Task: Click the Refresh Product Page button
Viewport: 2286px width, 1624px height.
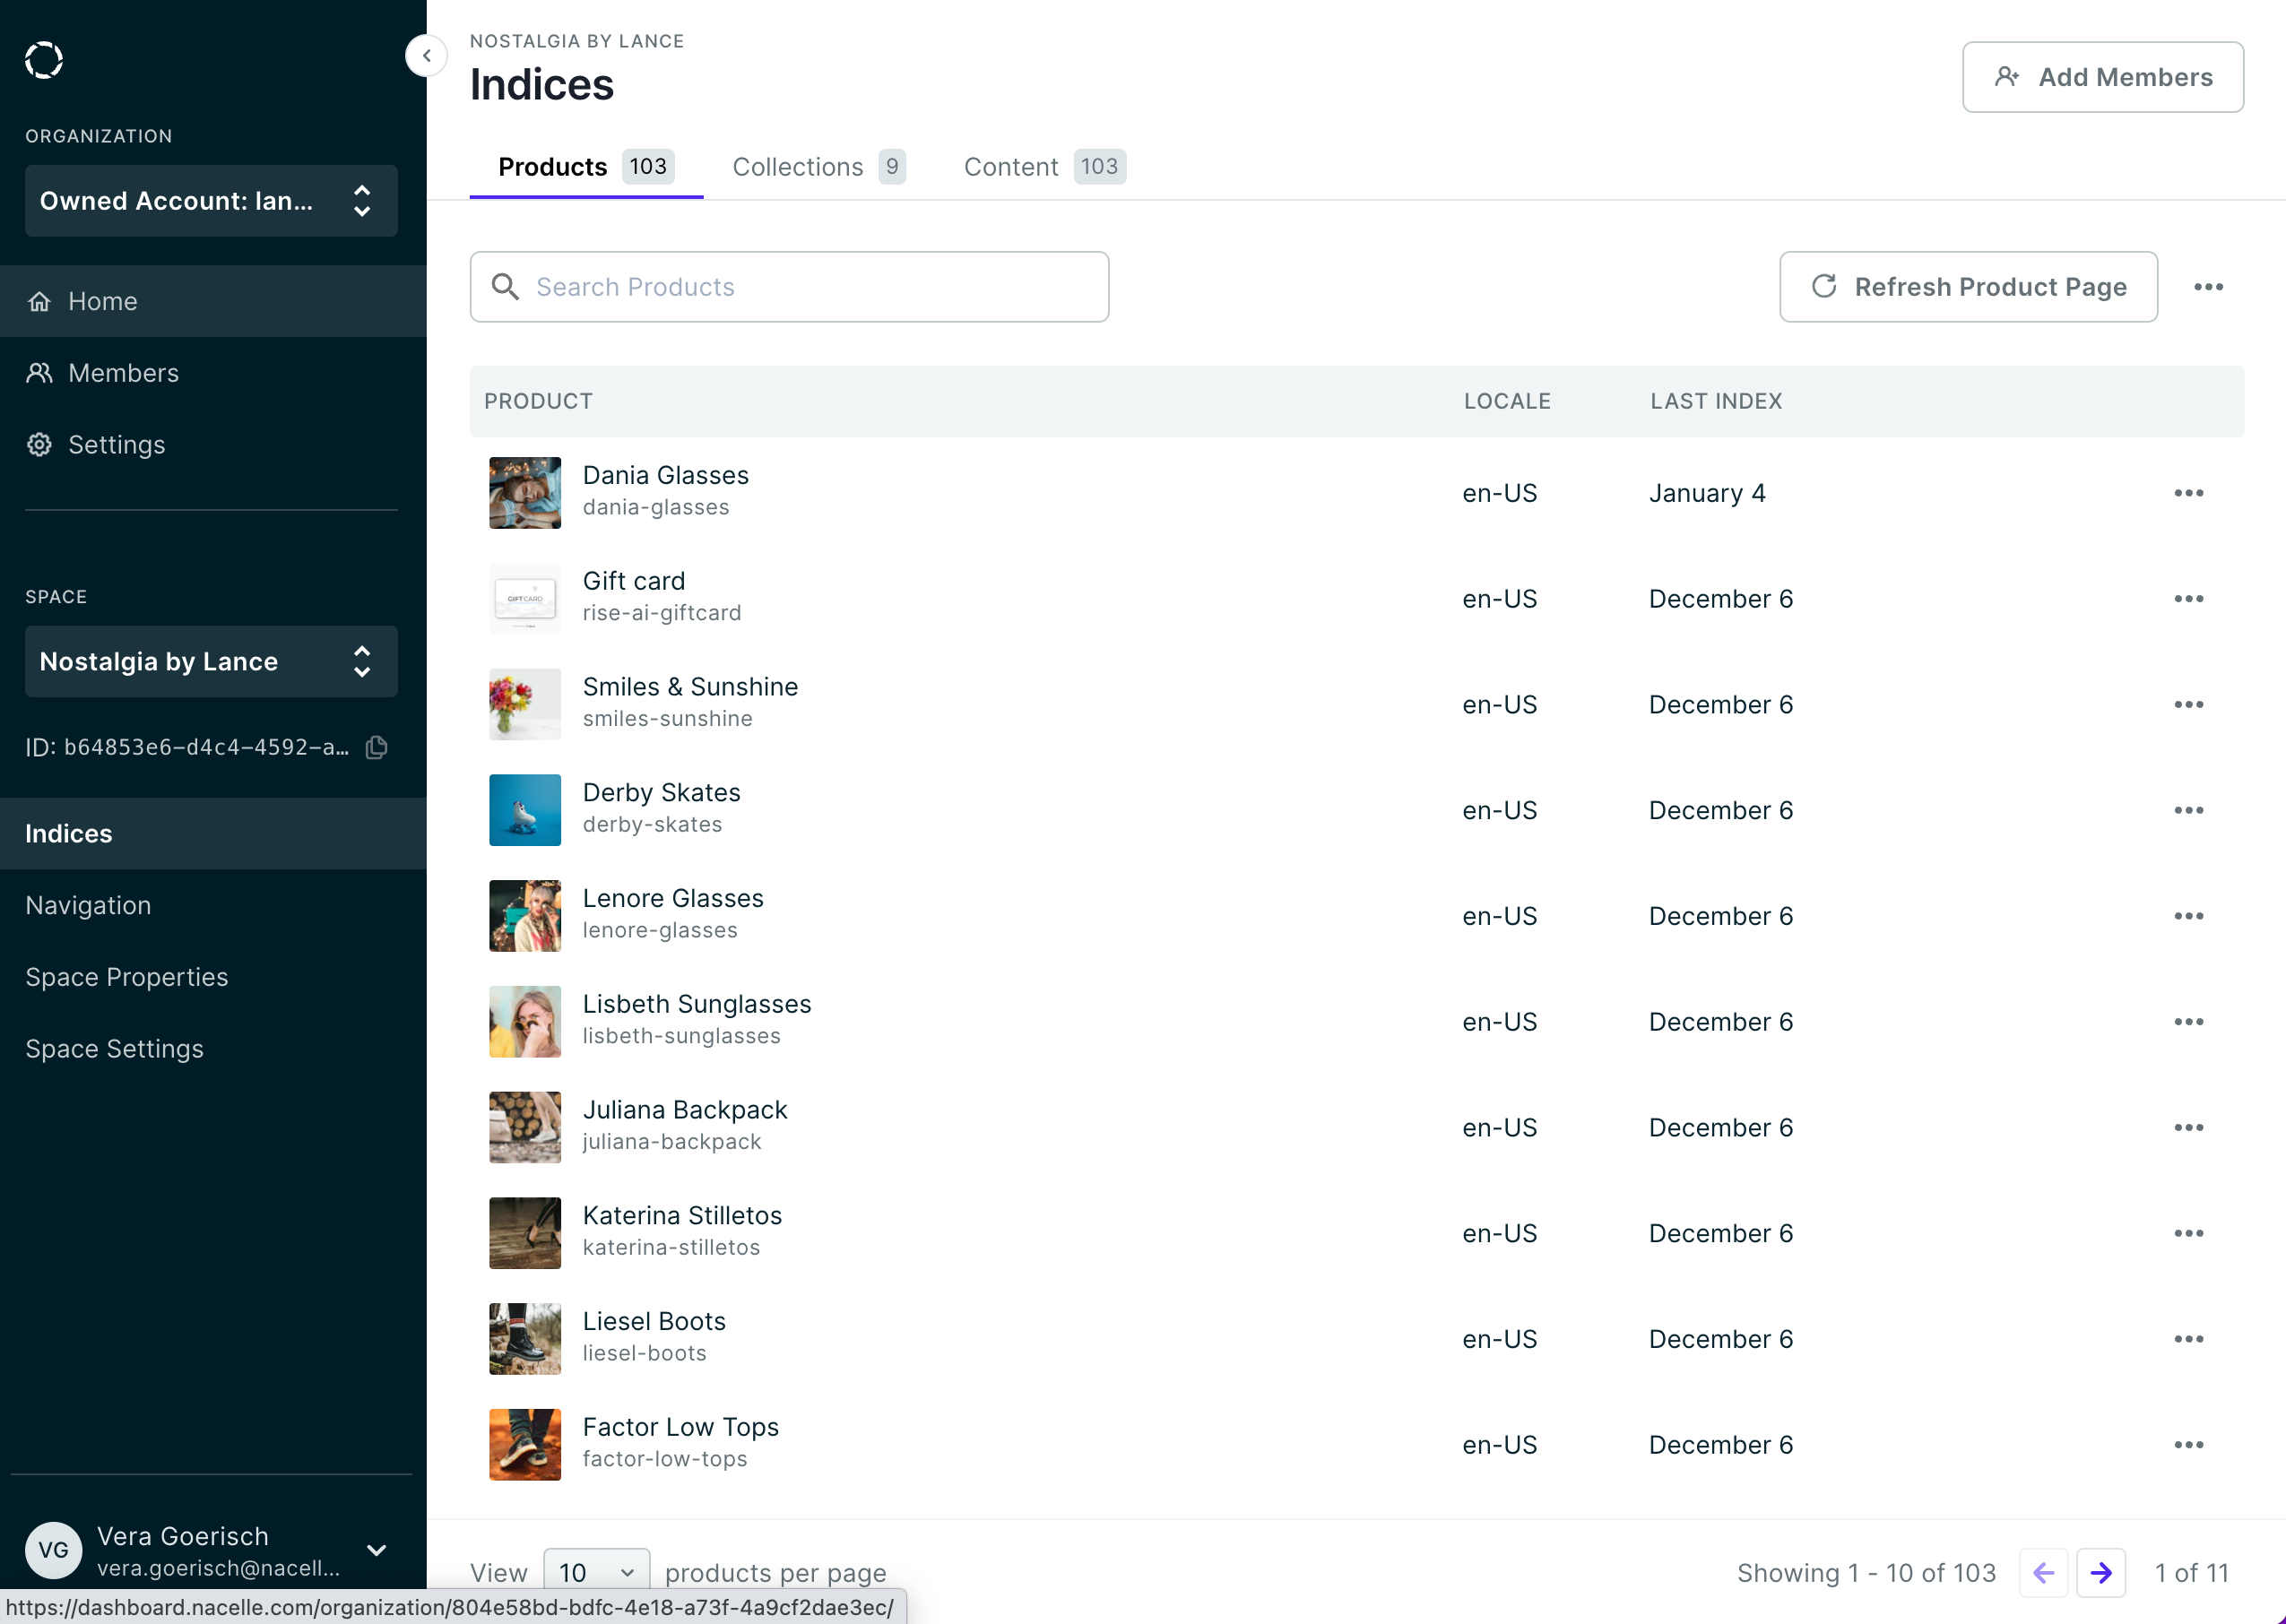Action: coord(1967,287)
